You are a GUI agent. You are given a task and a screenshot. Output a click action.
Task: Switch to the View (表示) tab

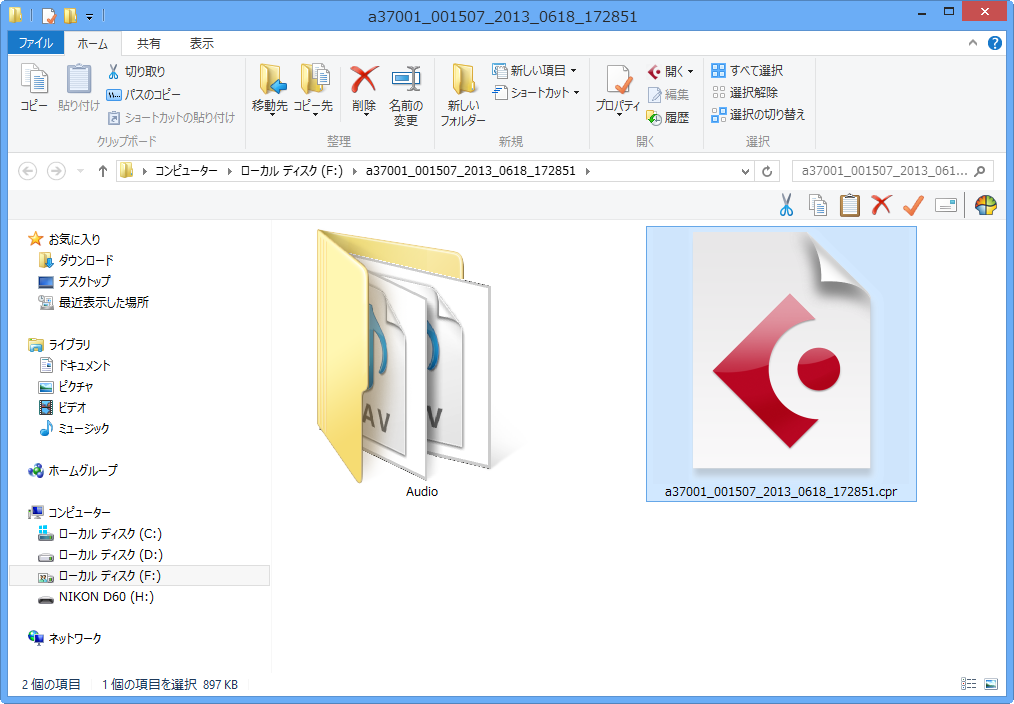click(x=201, y=44)
